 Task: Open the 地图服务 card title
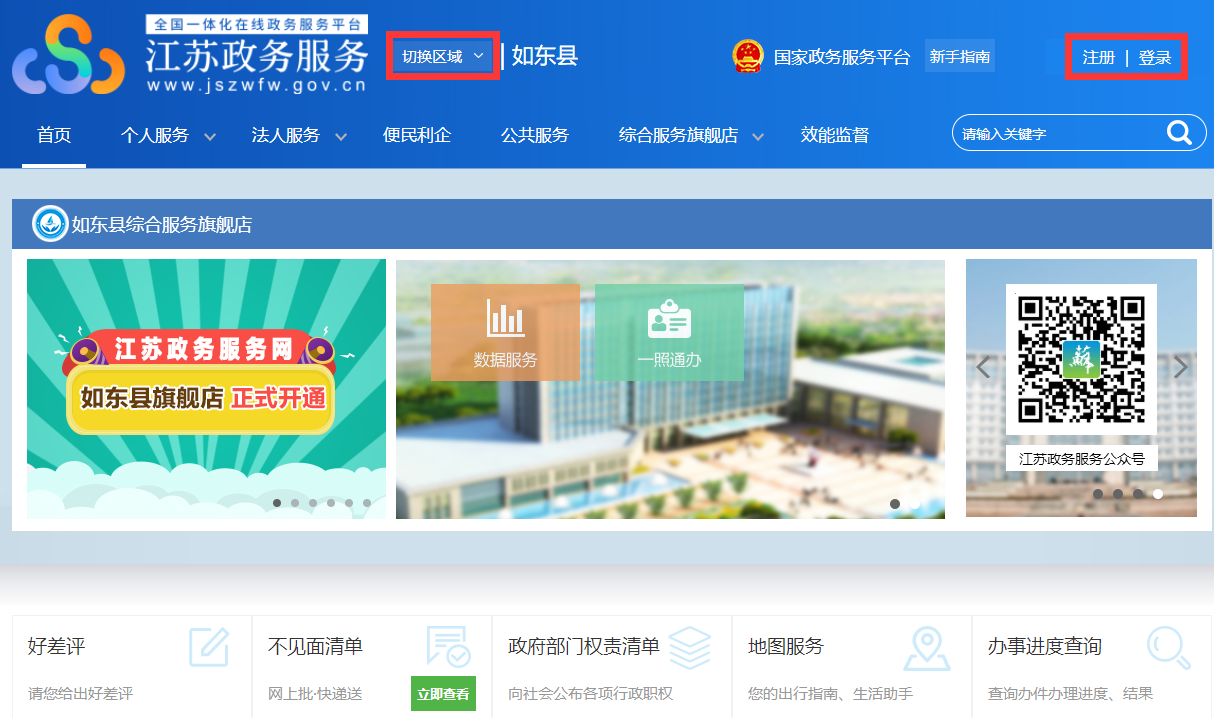tap(786, 647)
